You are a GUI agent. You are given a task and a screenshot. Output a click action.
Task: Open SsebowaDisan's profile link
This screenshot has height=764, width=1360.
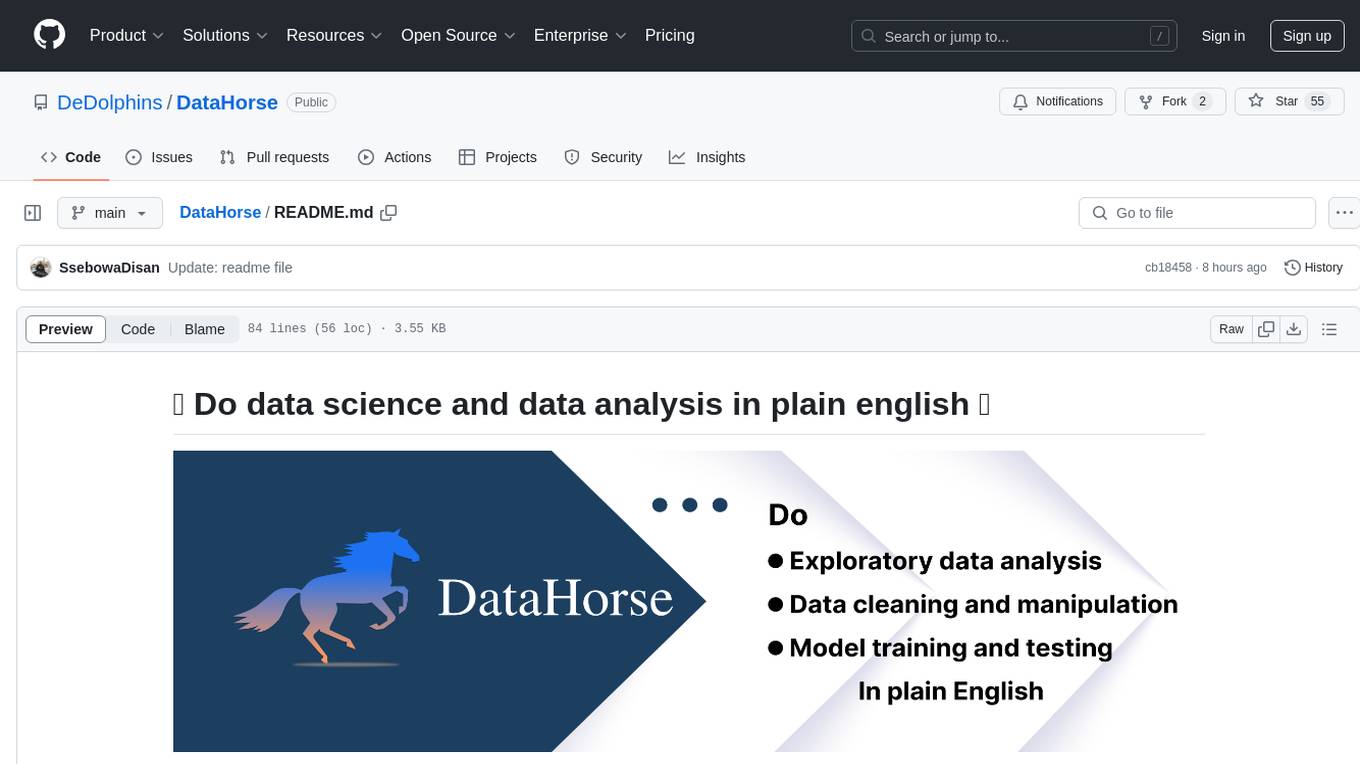109,268
